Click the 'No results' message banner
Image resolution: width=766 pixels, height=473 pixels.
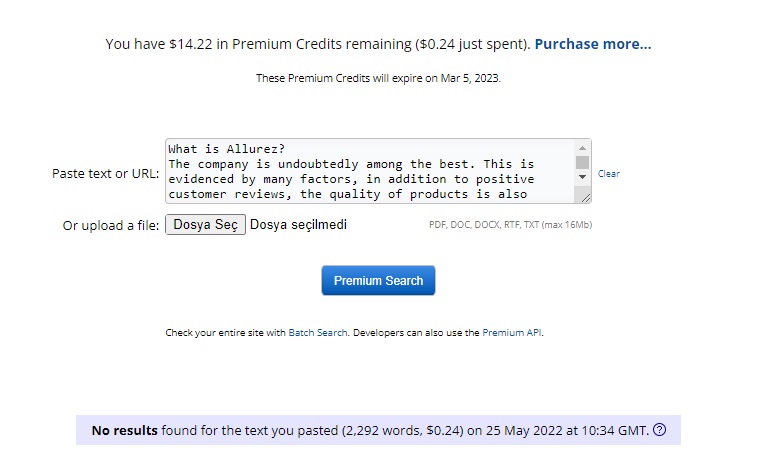coord(378,430)
